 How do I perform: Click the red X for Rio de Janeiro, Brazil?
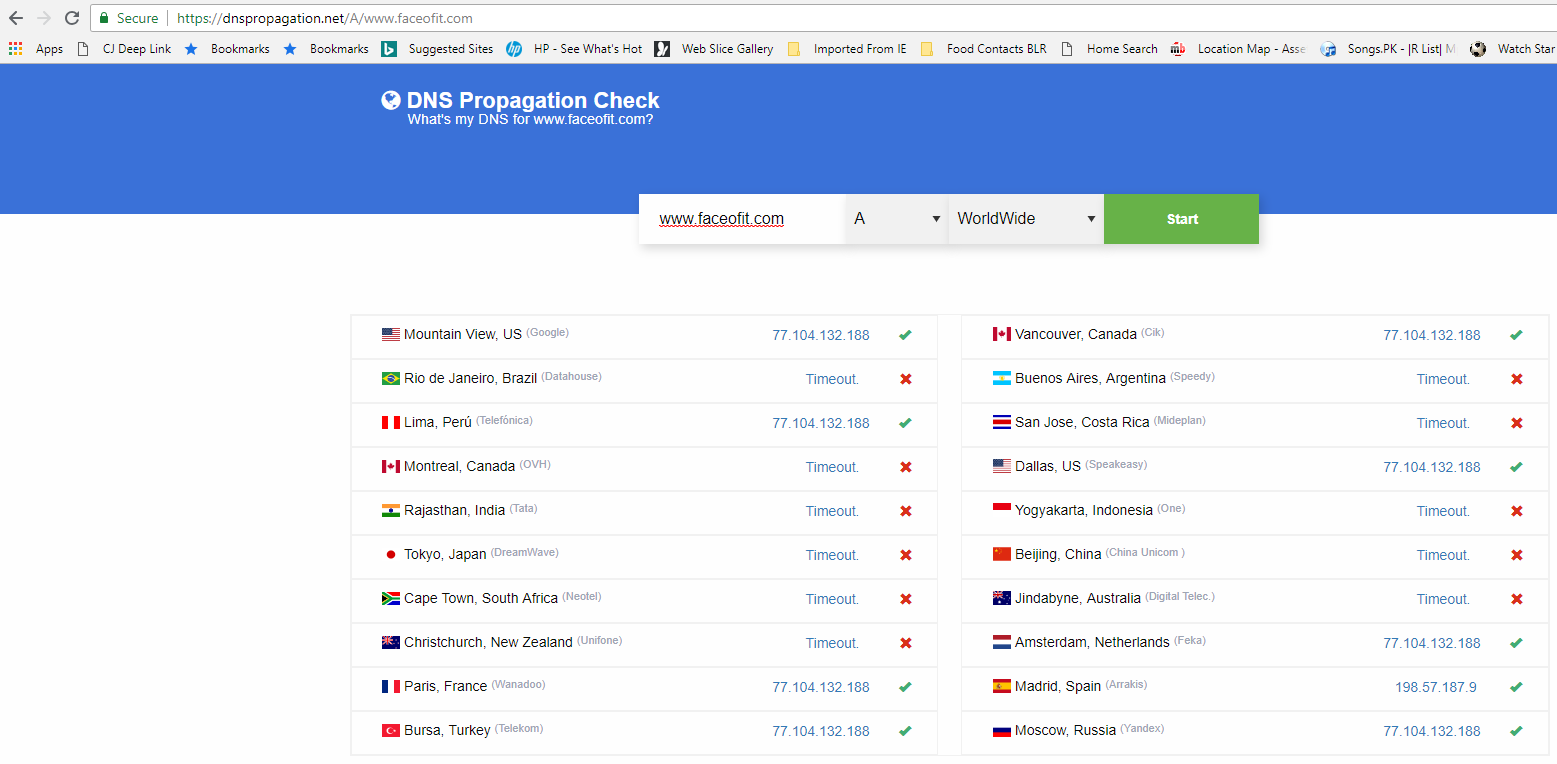click(x=906, y=379)
